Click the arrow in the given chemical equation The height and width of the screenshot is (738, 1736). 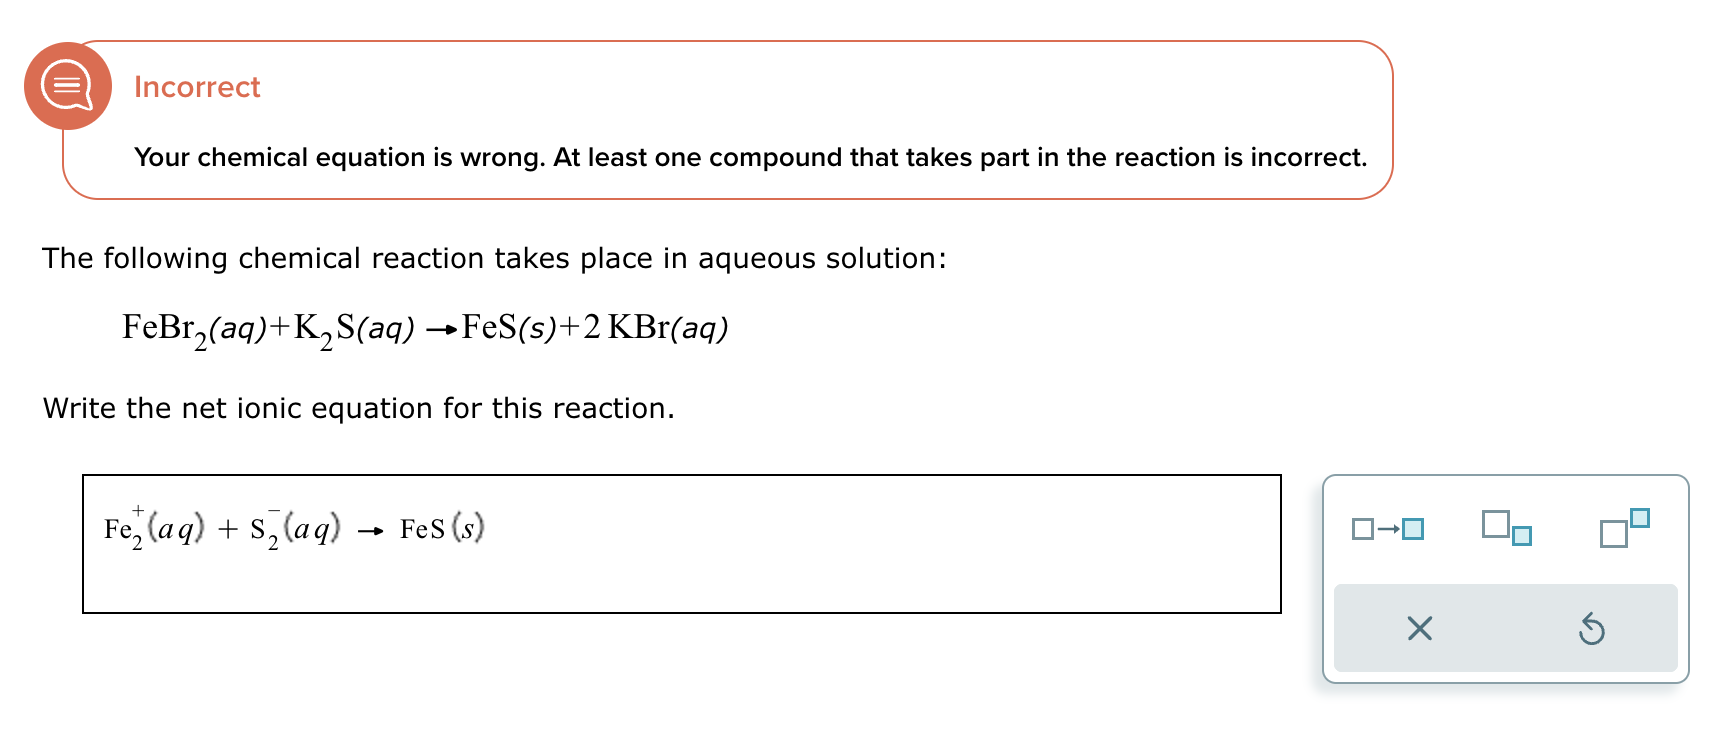click(442, 327)
